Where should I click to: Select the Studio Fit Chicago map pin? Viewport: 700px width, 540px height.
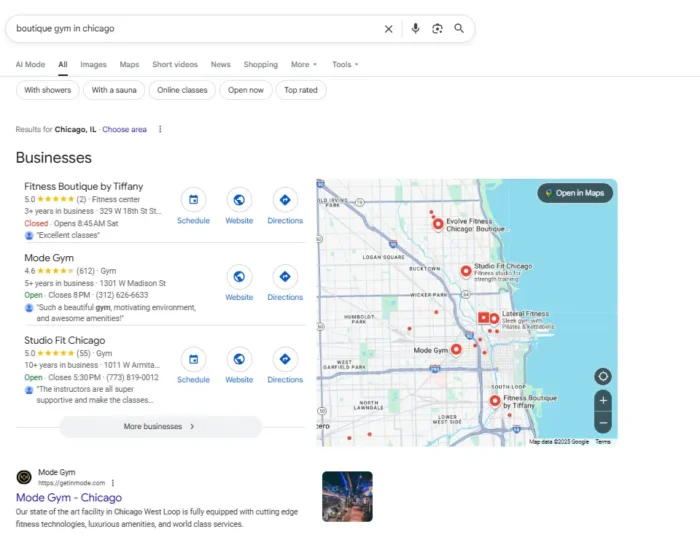click(x=466, y=271)
